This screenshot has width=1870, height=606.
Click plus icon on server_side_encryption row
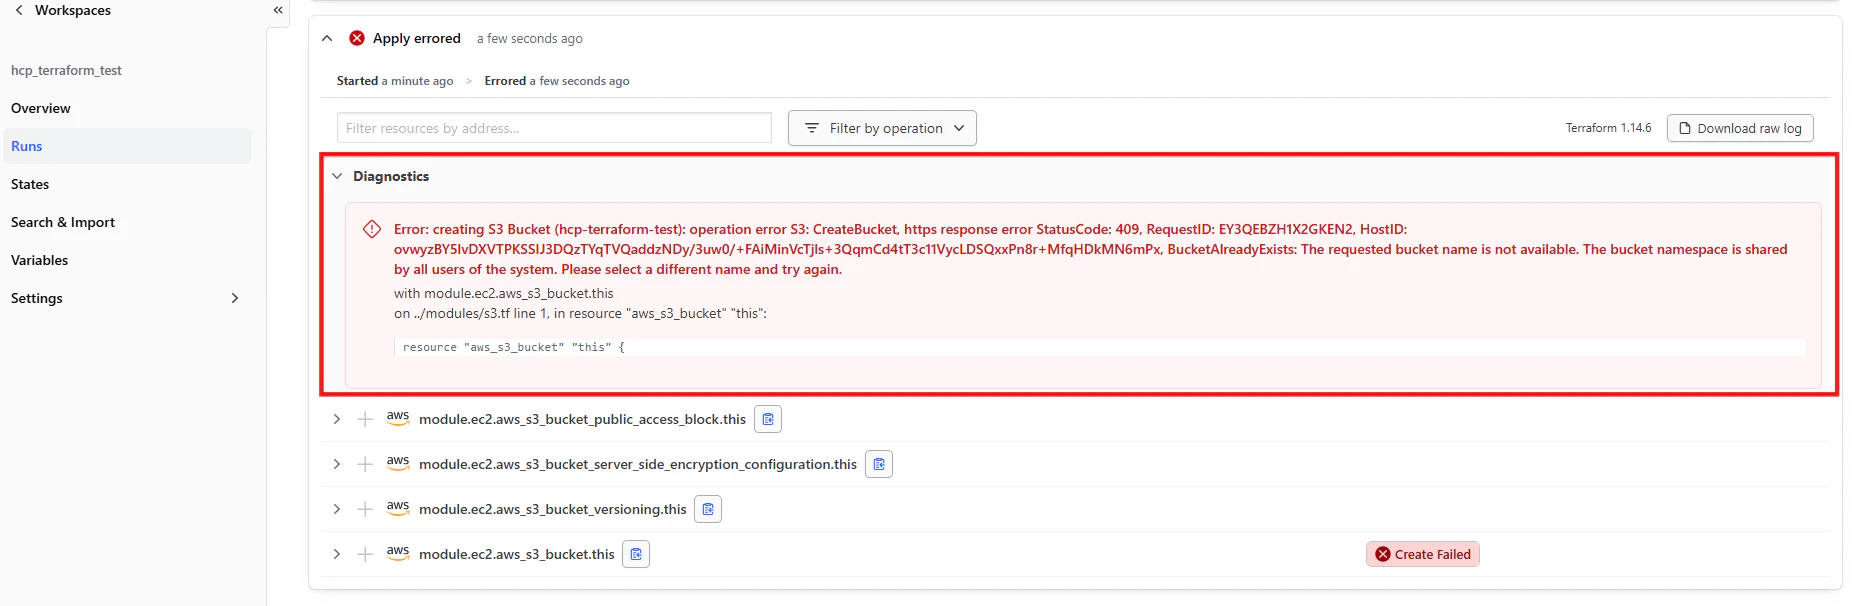click(365, 464)
